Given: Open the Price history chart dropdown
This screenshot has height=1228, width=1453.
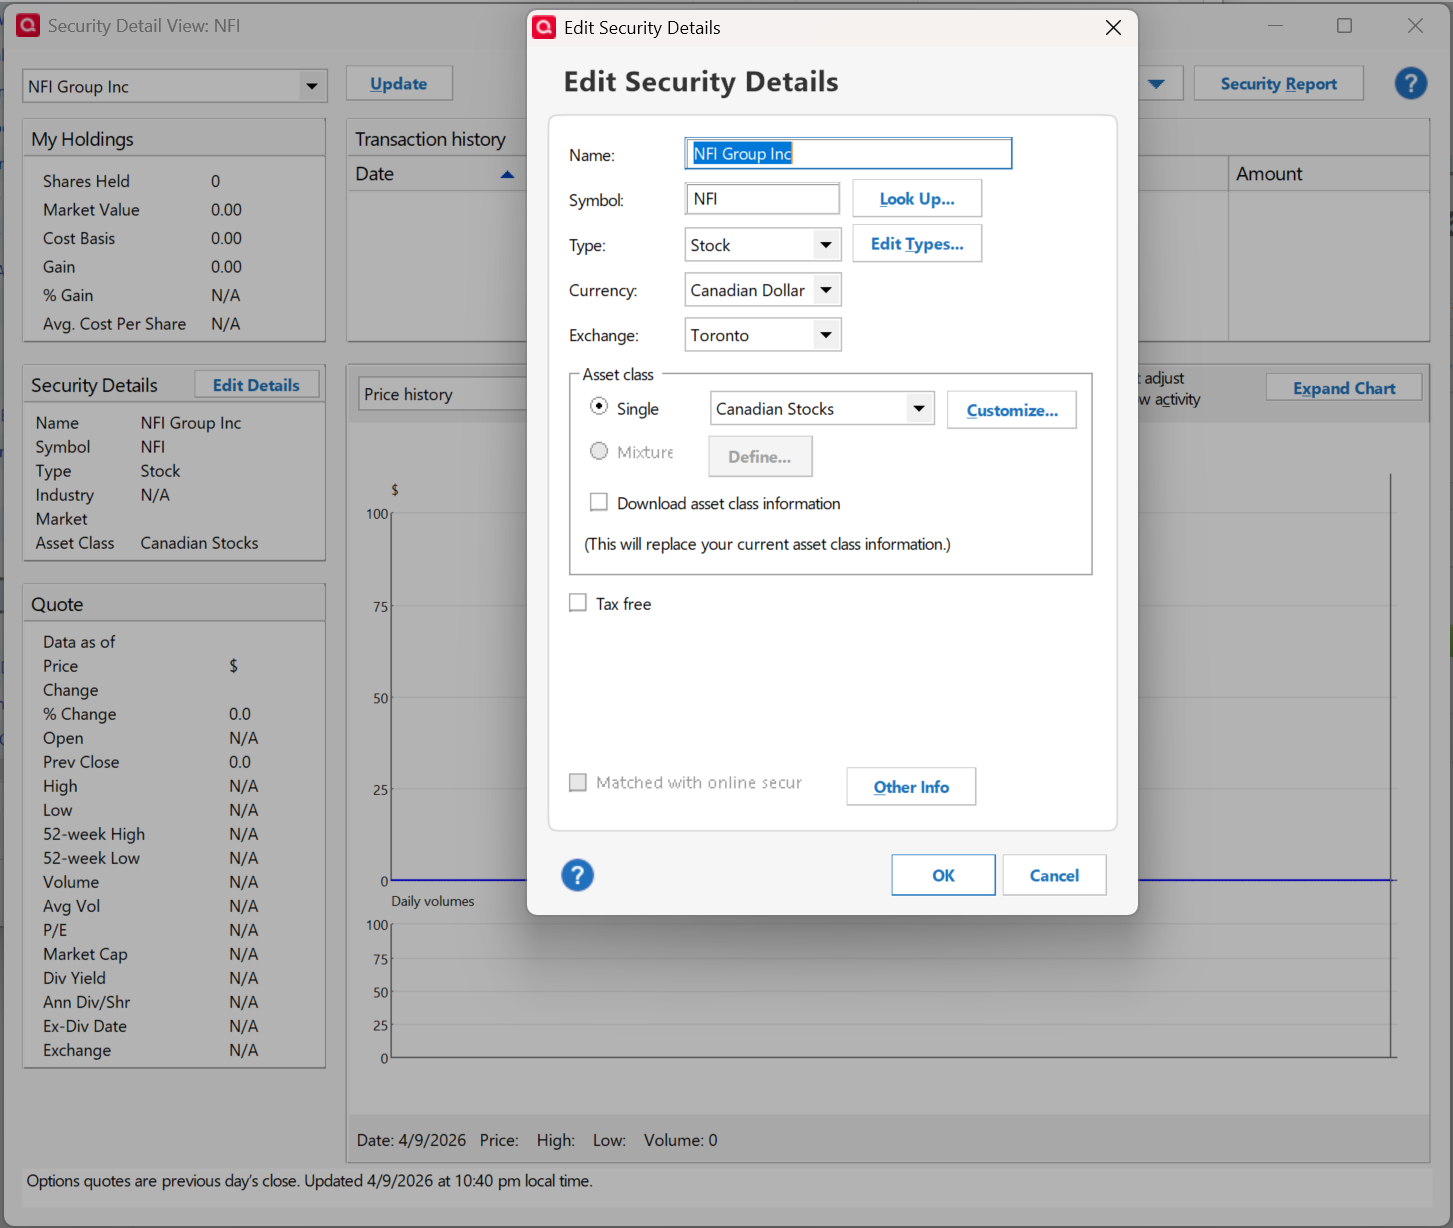Looking at the screenshot, I should (x=443, y=394).
